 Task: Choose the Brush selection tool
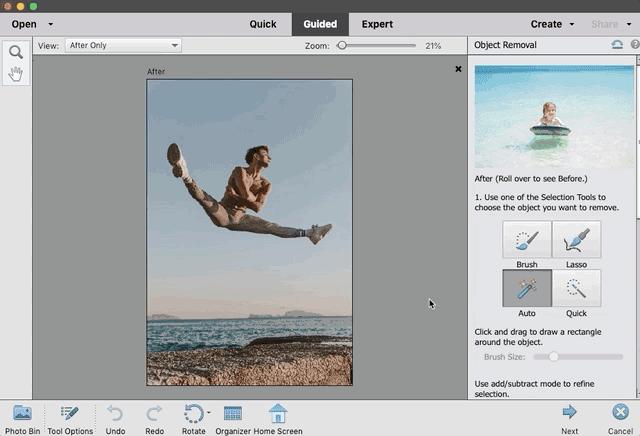527,240
